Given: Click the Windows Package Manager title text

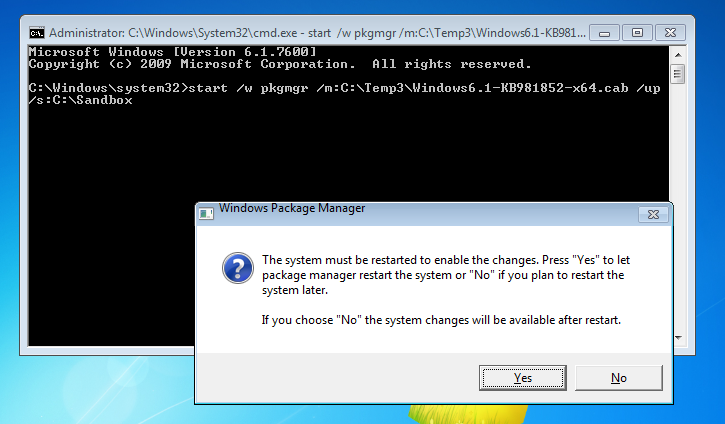Looking at the screenshot, I should pyautogui.click(x=292, y=208).
